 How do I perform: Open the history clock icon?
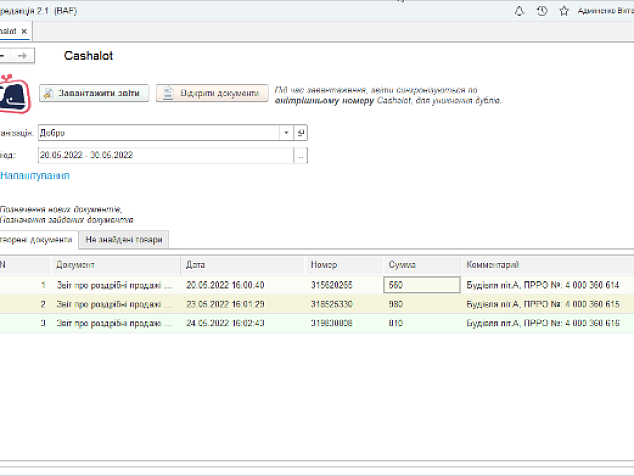coord(542,11)
